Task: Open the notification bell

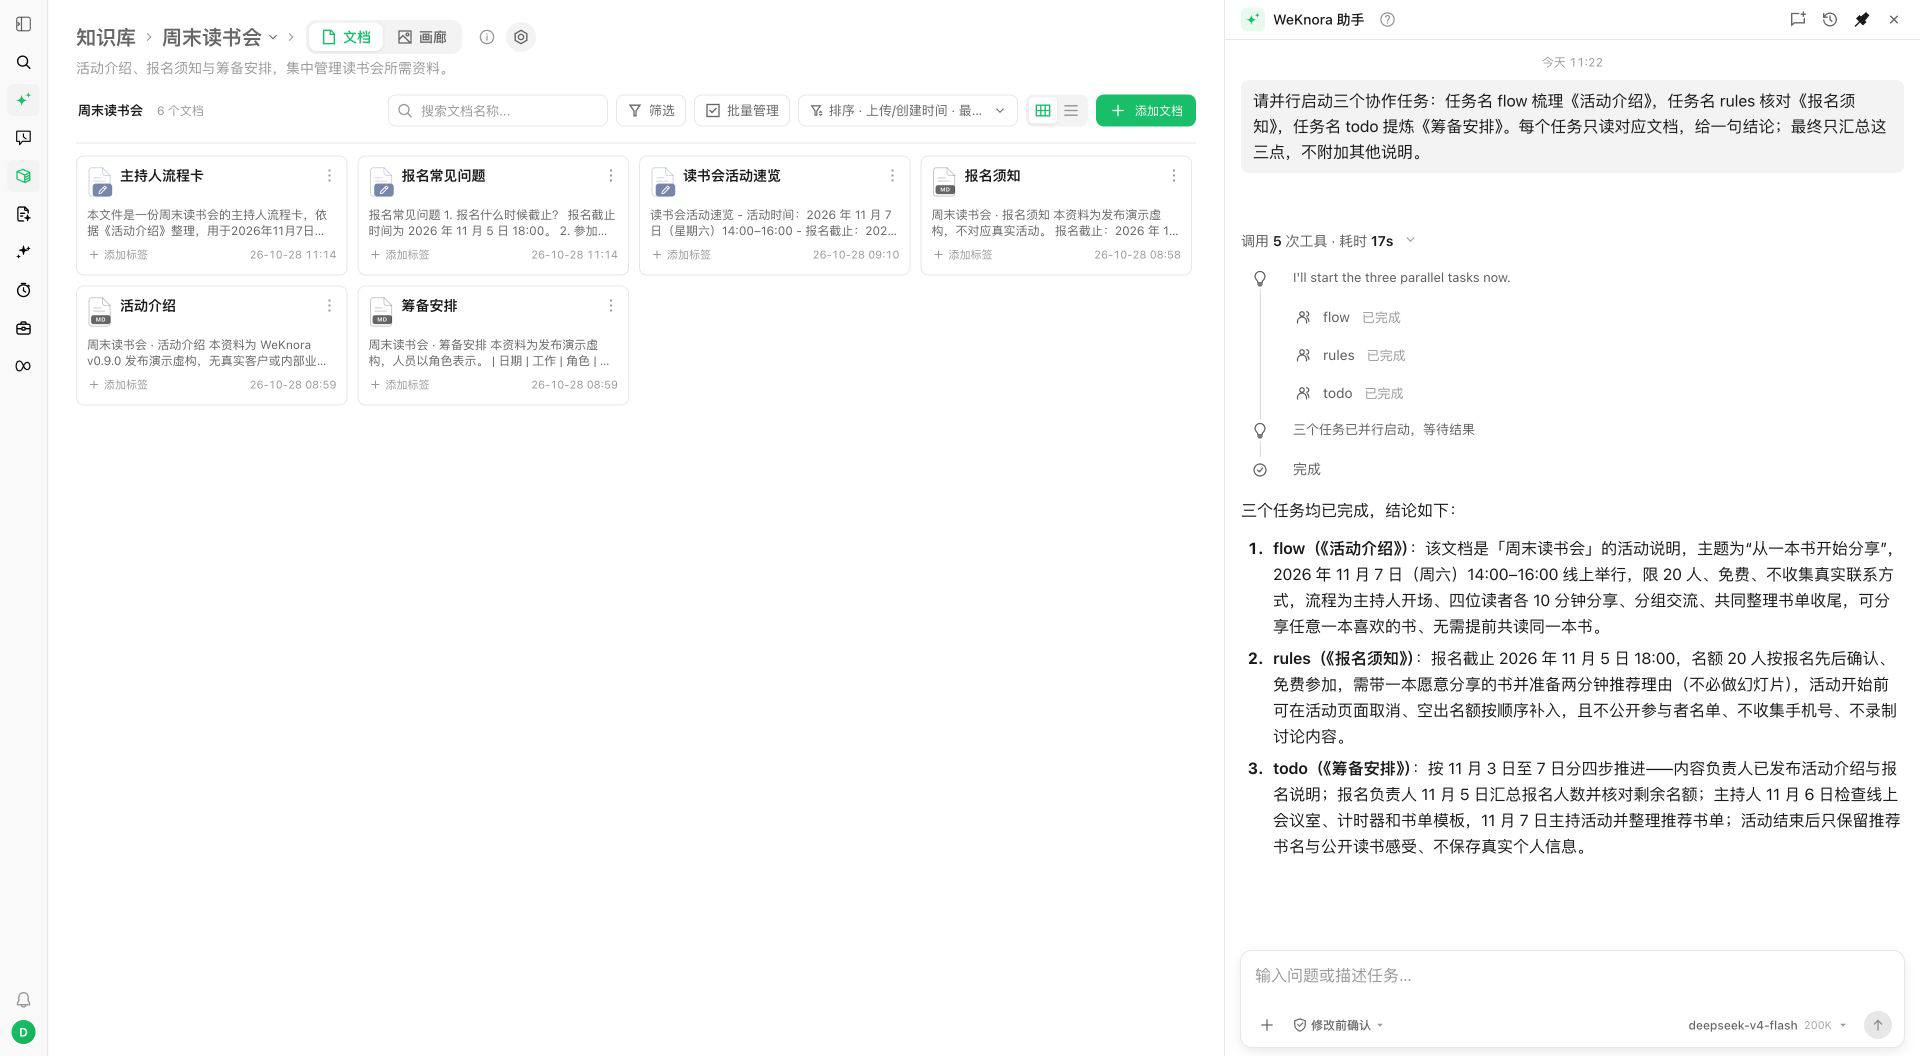Action: 24,1000
